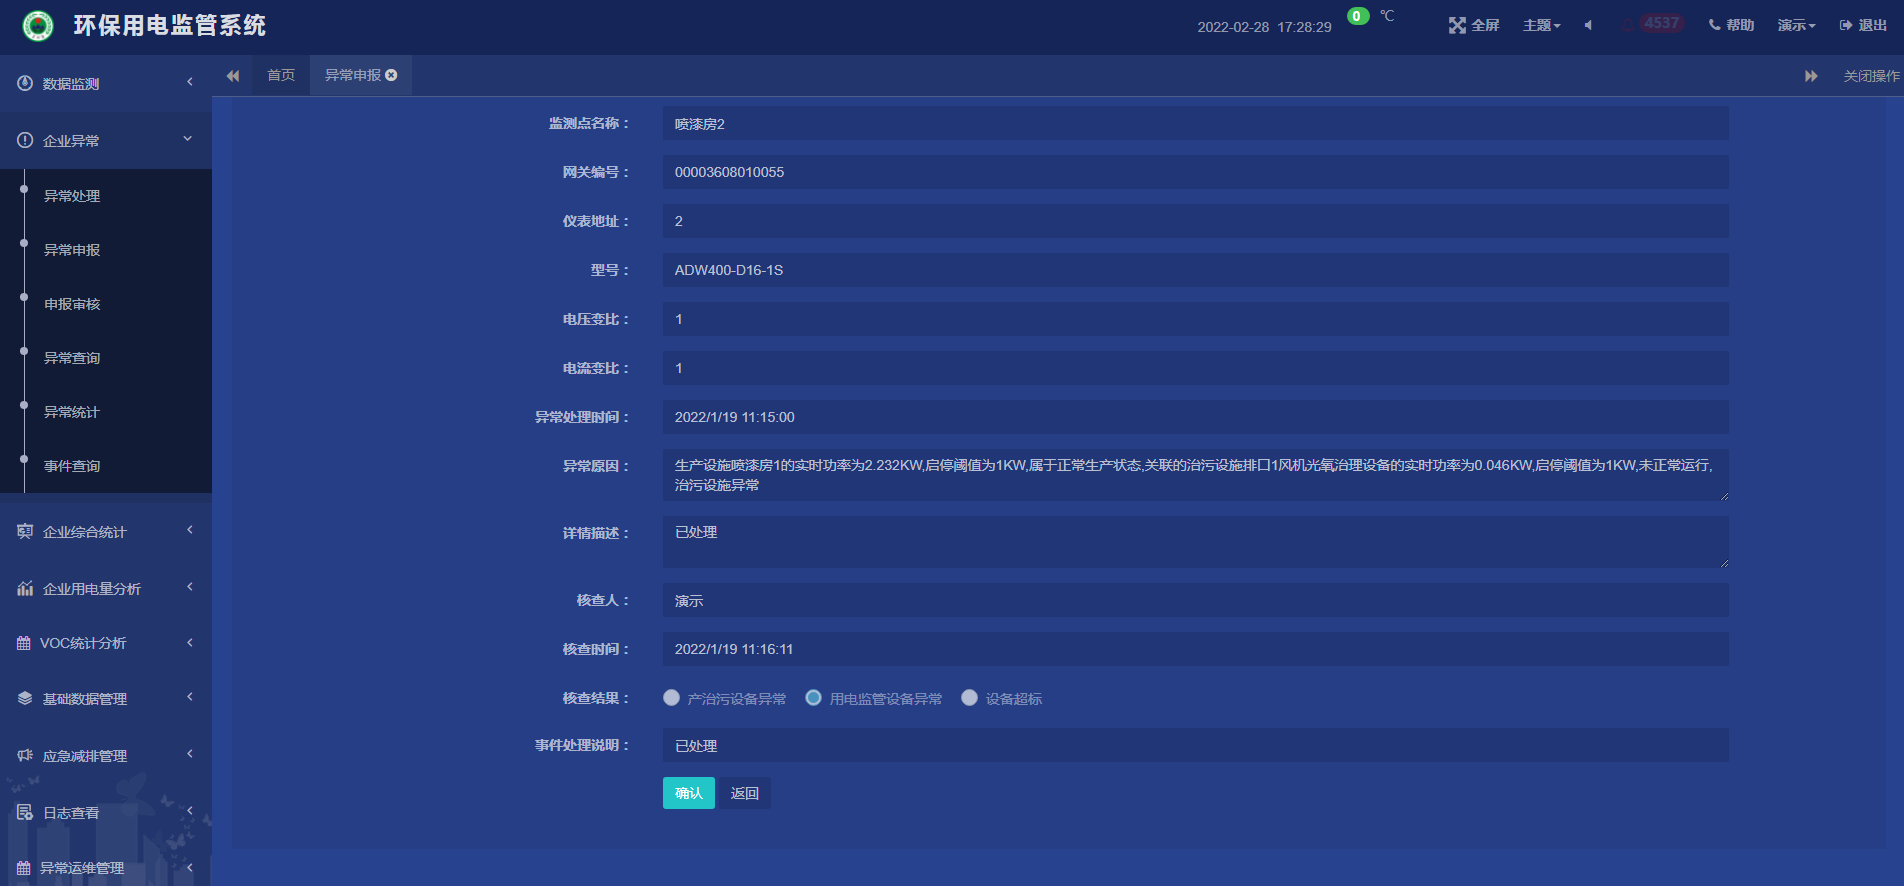
Task: Click the tab scroll-right double arrow
Action: pyautogui.click(x=1811, y=76)
